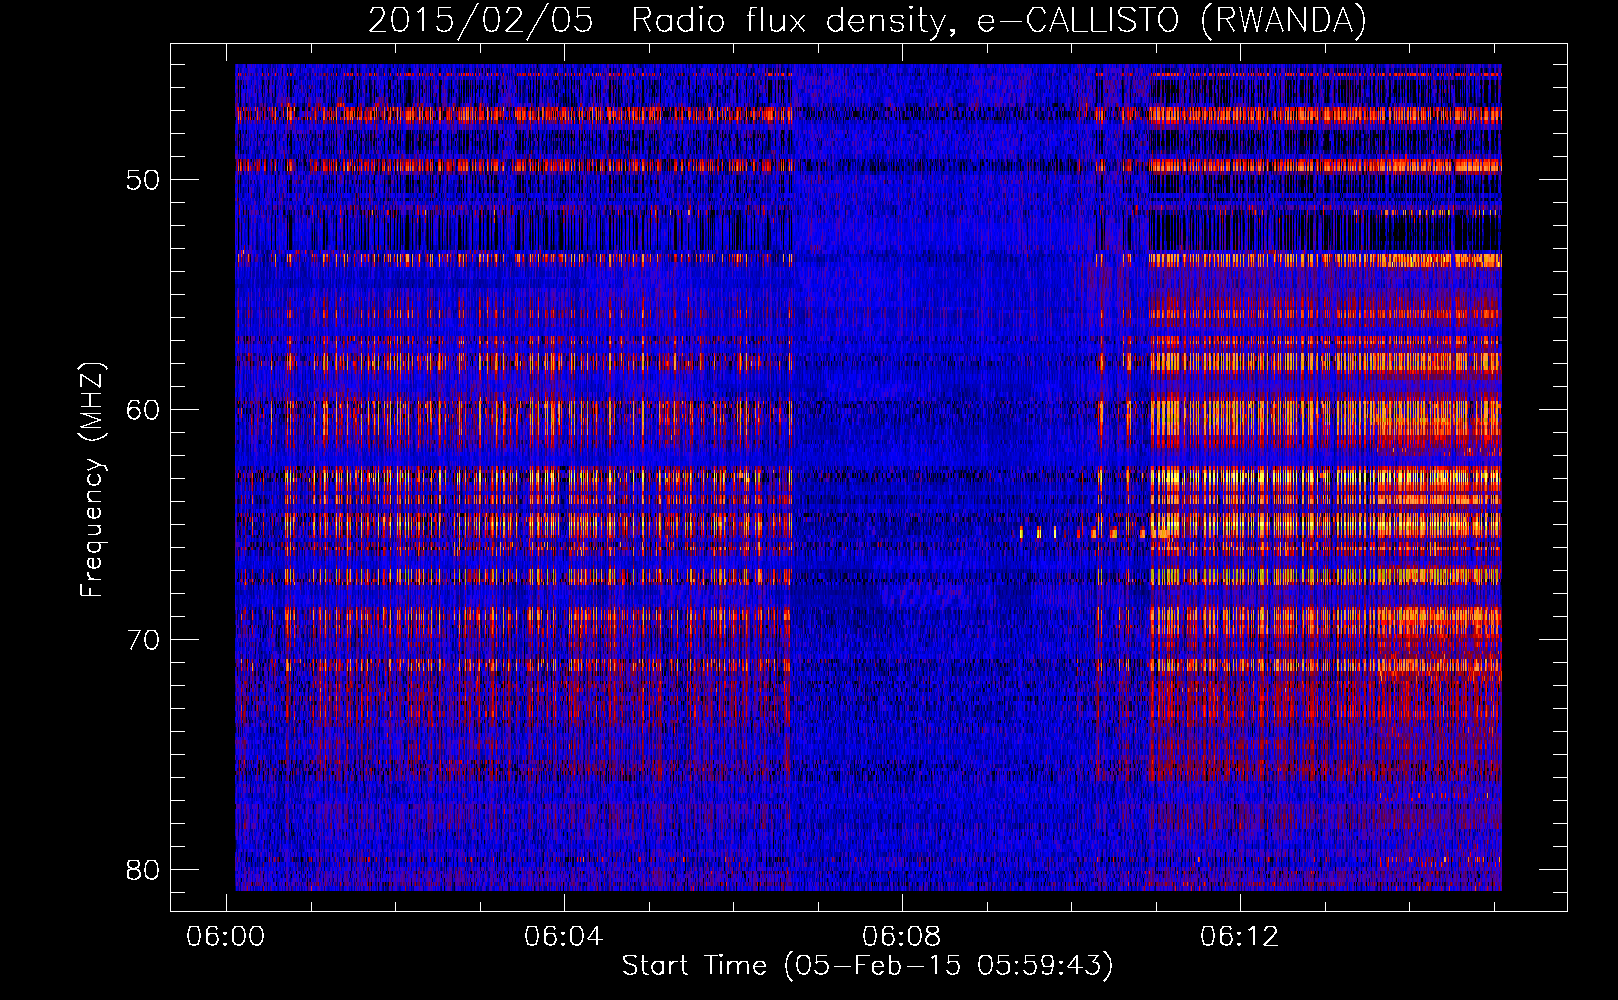
Task: Click the 70 frequency tick label
Action: (143, 640)
